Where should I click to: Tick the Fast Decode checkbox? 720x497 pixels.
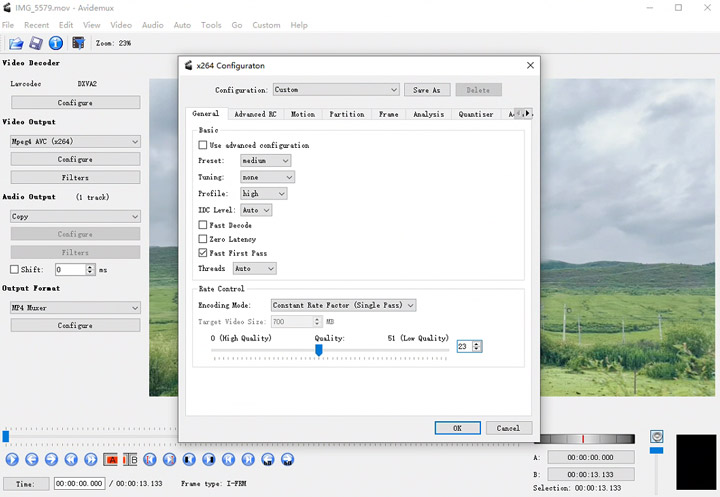[x=203, y=225]
